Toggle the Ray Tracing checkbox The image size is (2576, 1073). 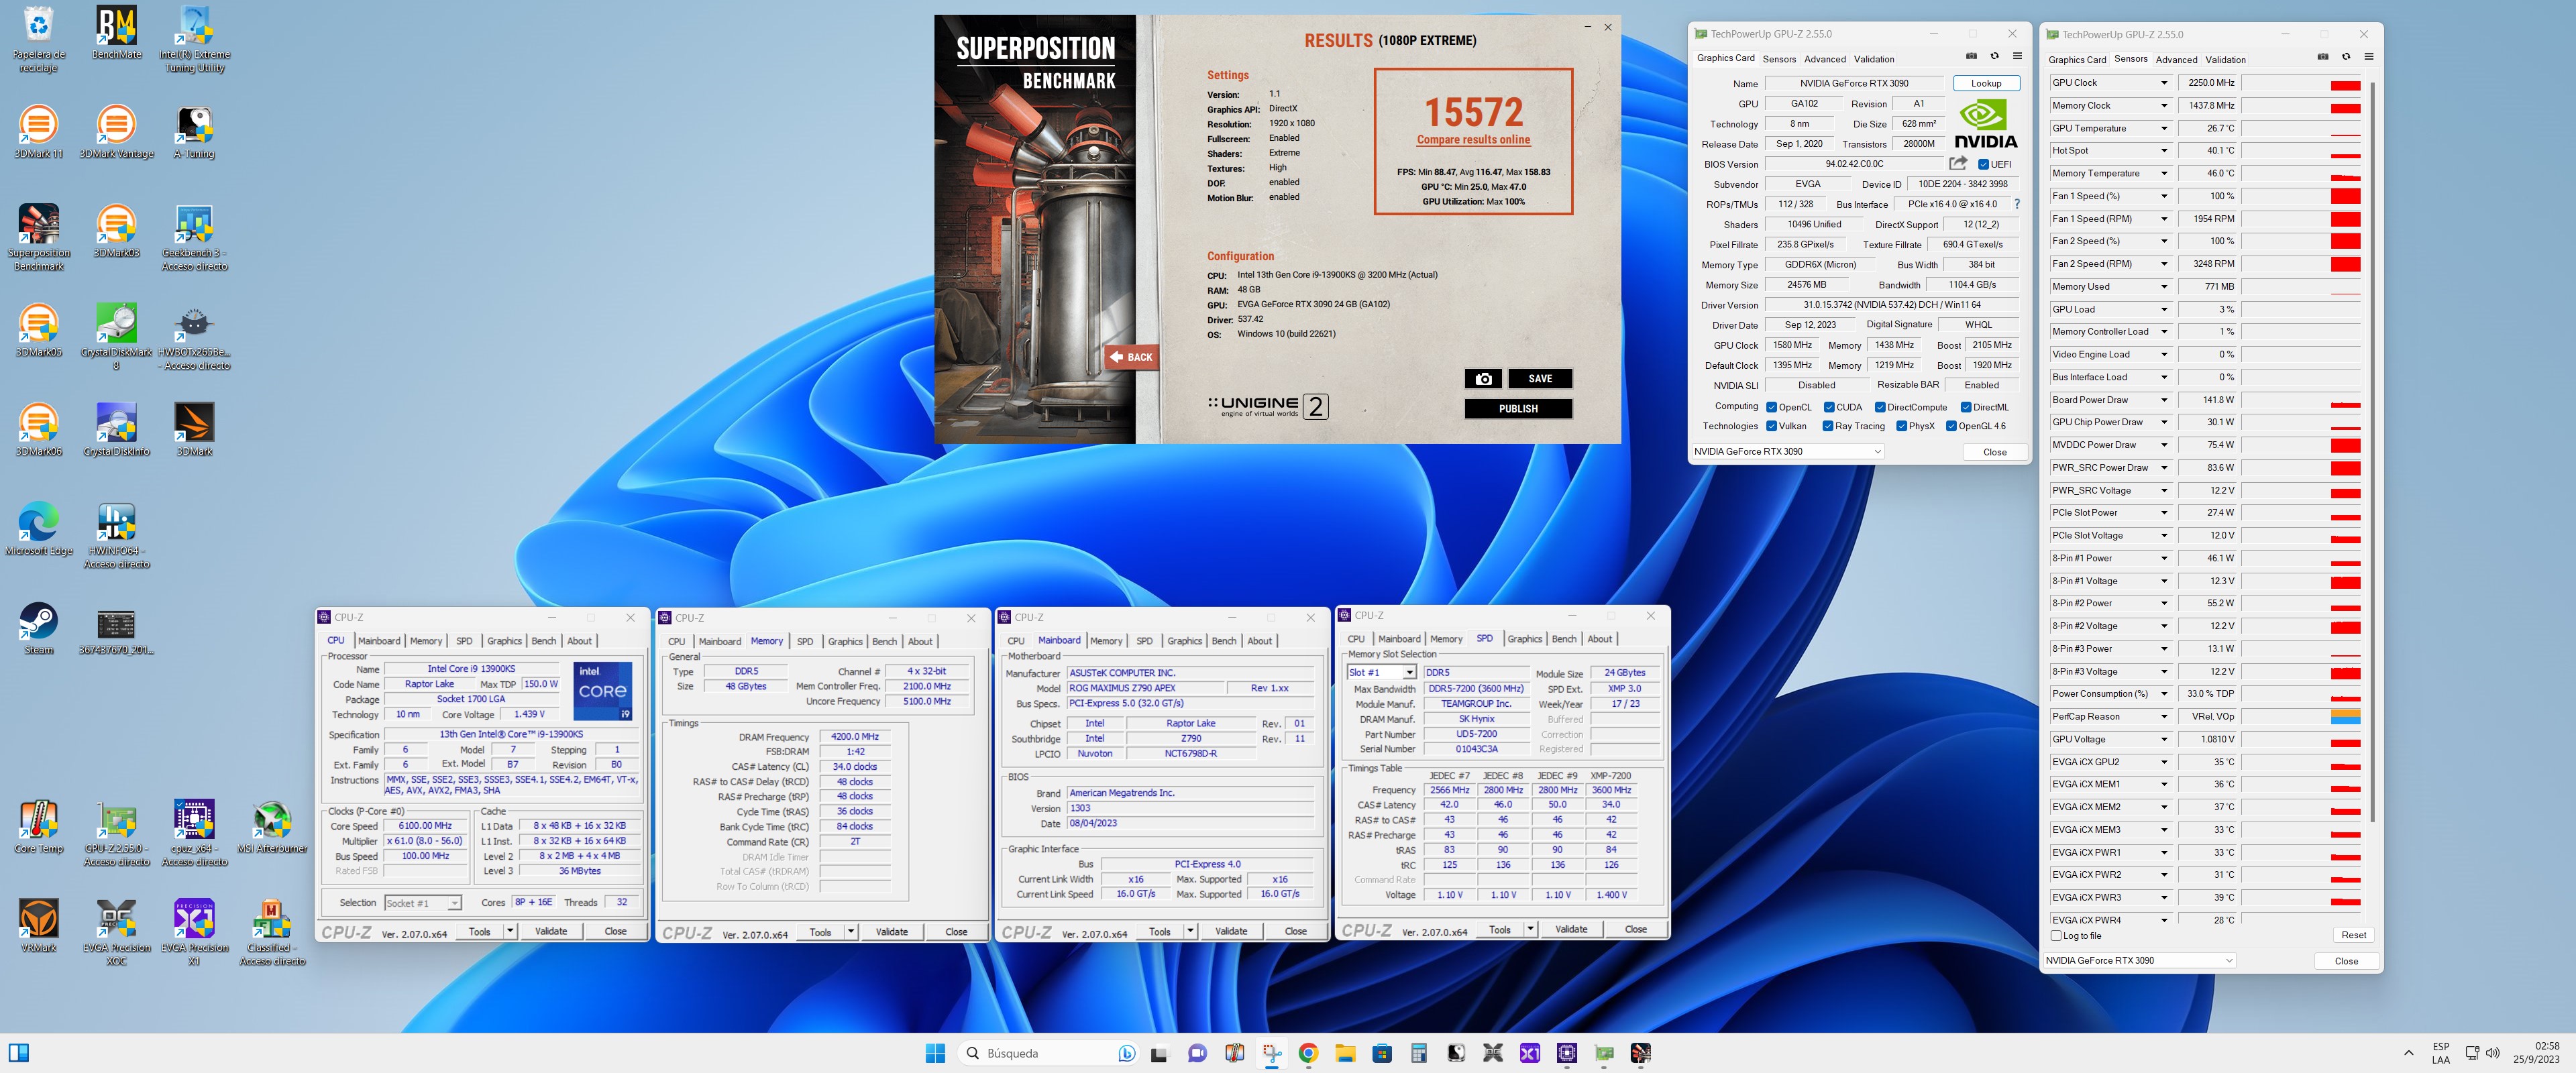pos(1828,426)
